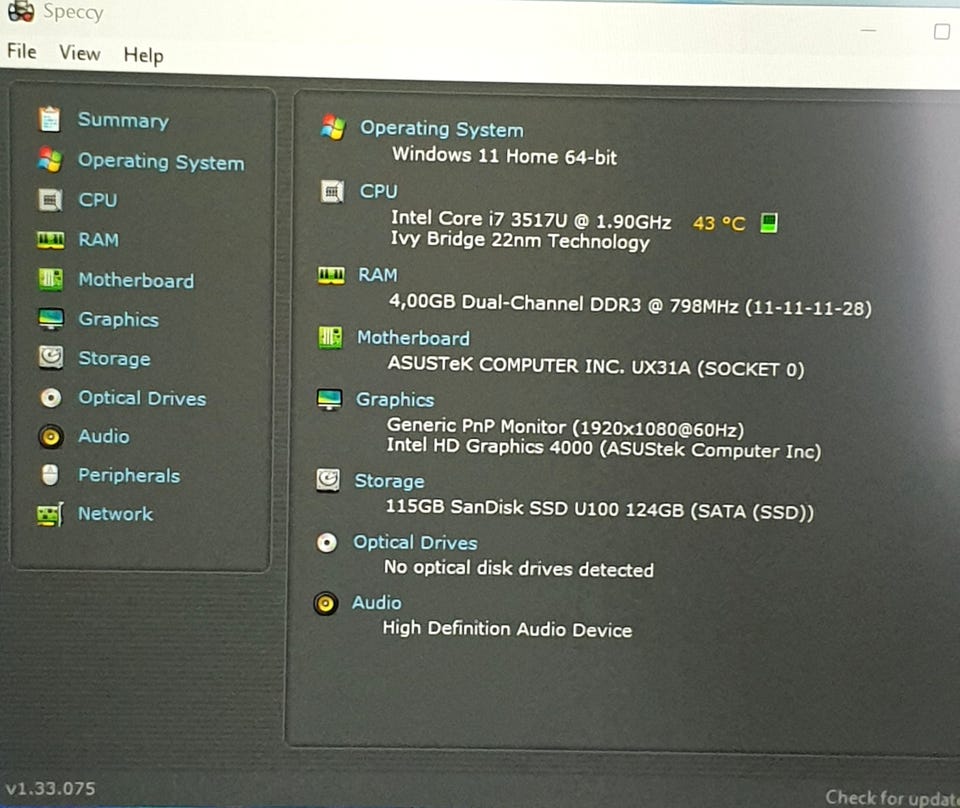This screenshot has width=960, height=808.
Task: Select CPU in the sidebar
Action: click(x=97, y=200)
